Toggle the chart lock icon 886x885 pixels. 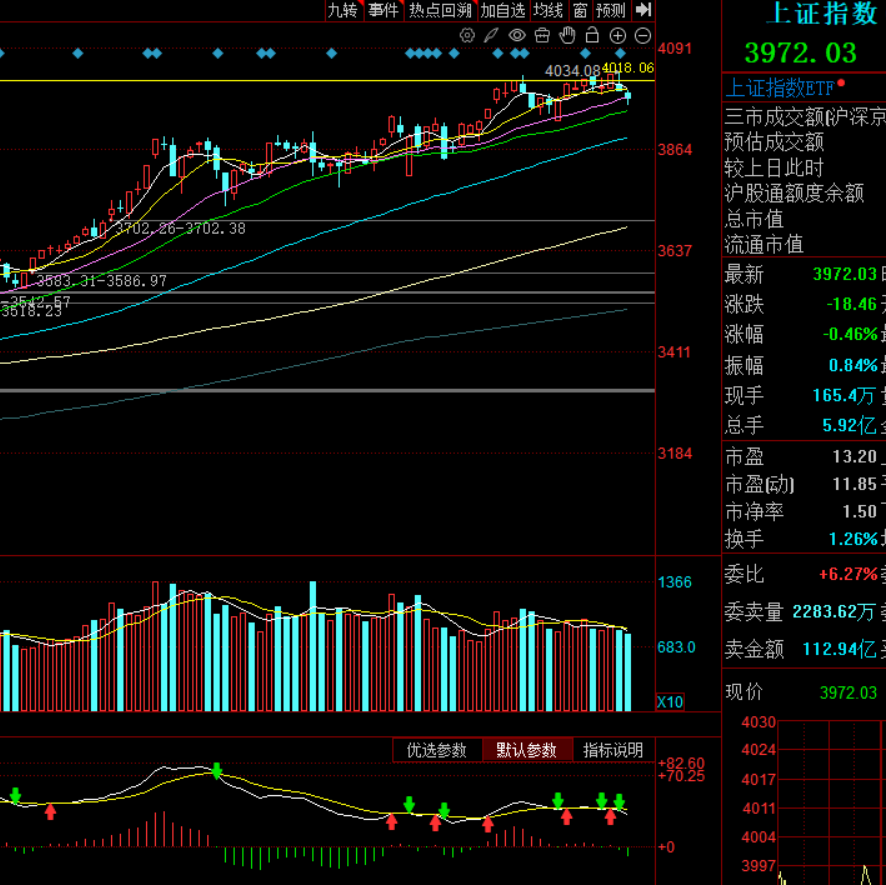592,36
